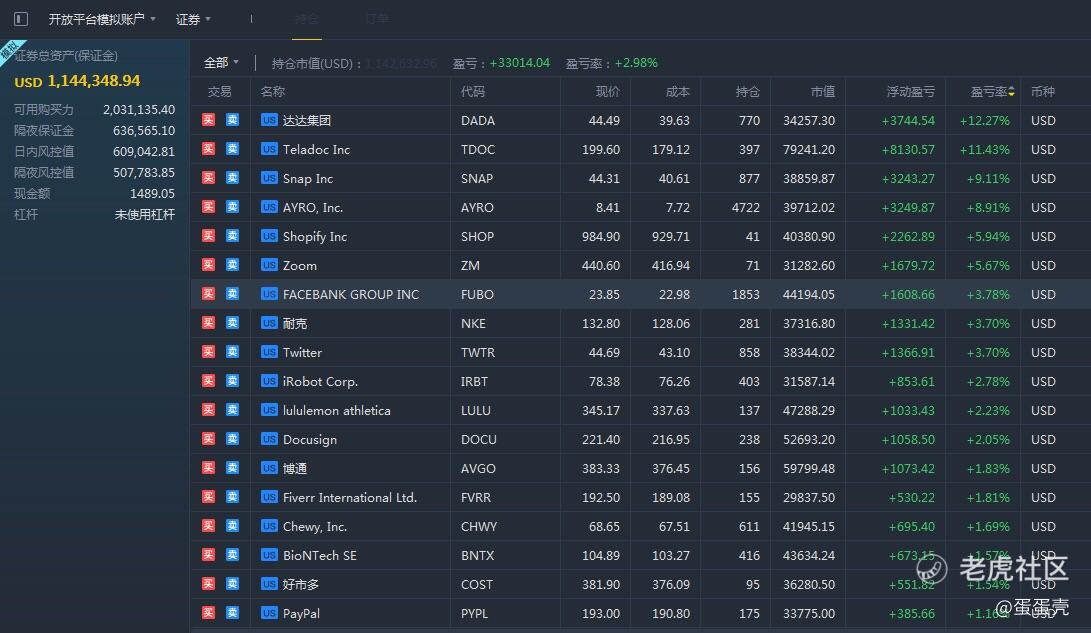
Task: Click the 名称 column header
Action: click(x=273, y=91)
